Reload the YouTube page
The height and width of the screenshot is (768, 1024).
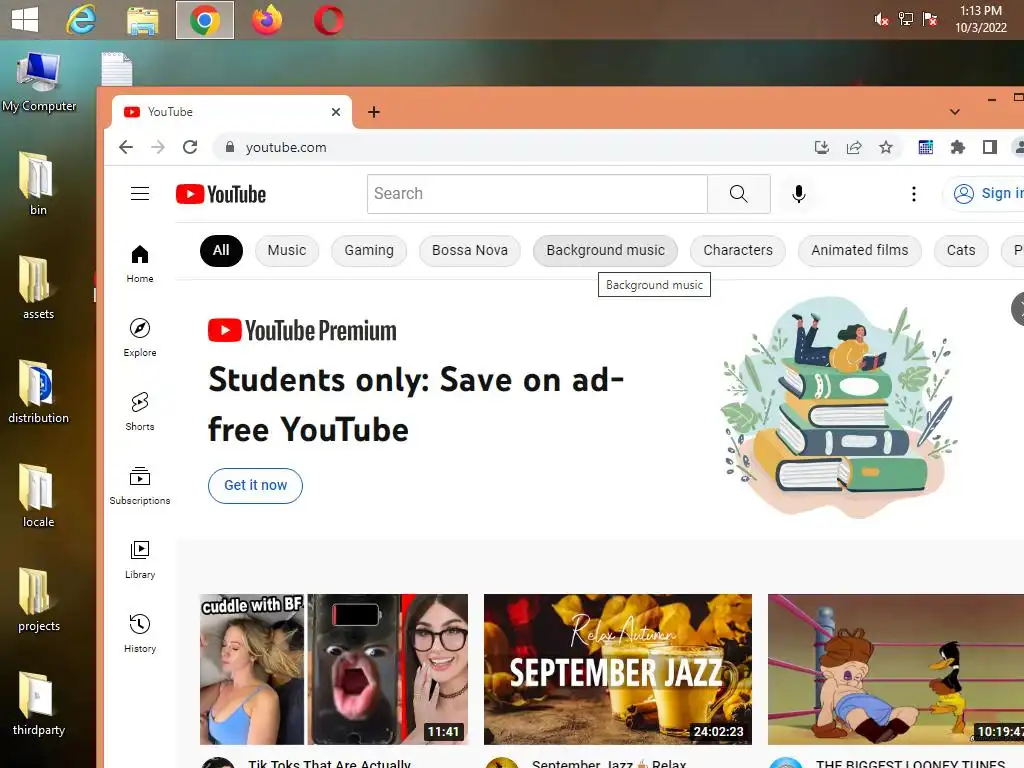190,147
